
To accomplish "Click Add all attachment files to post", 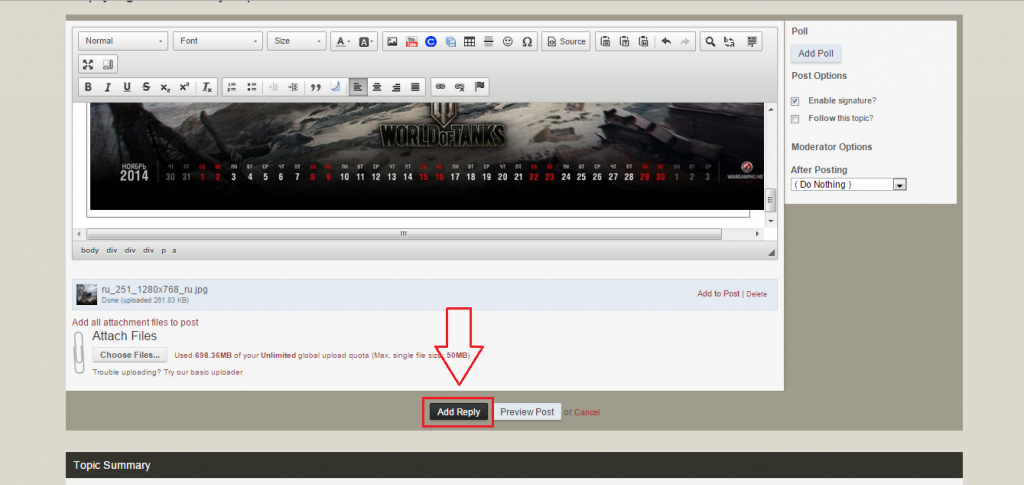I will tap(135, 322).
